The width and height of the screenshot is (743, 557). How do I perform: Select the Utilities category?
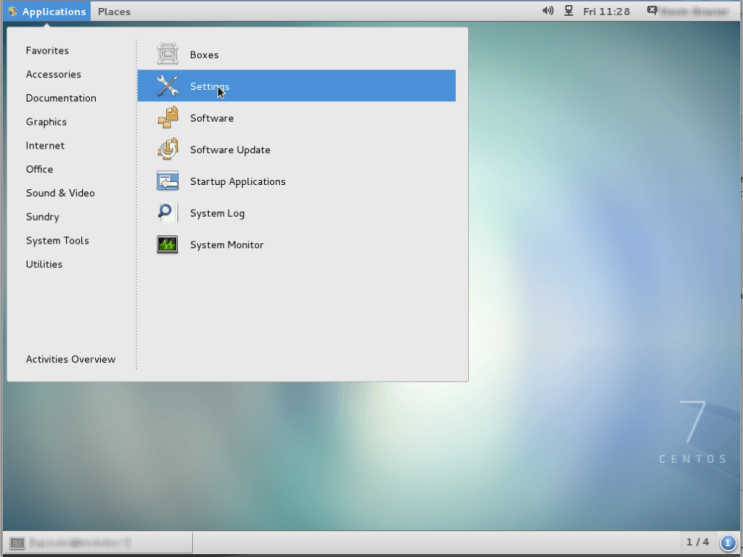point(44,264)
